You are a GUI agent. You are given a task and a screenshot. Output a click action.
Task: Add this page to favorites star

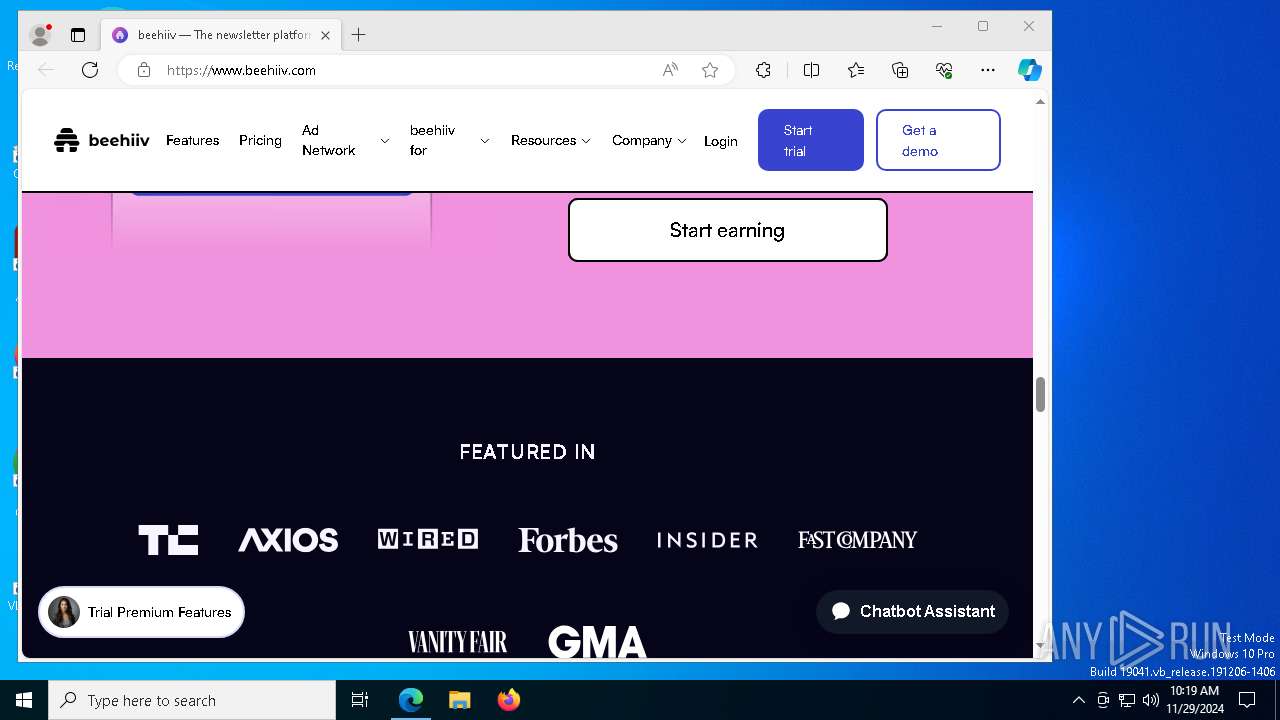(710, 70)
